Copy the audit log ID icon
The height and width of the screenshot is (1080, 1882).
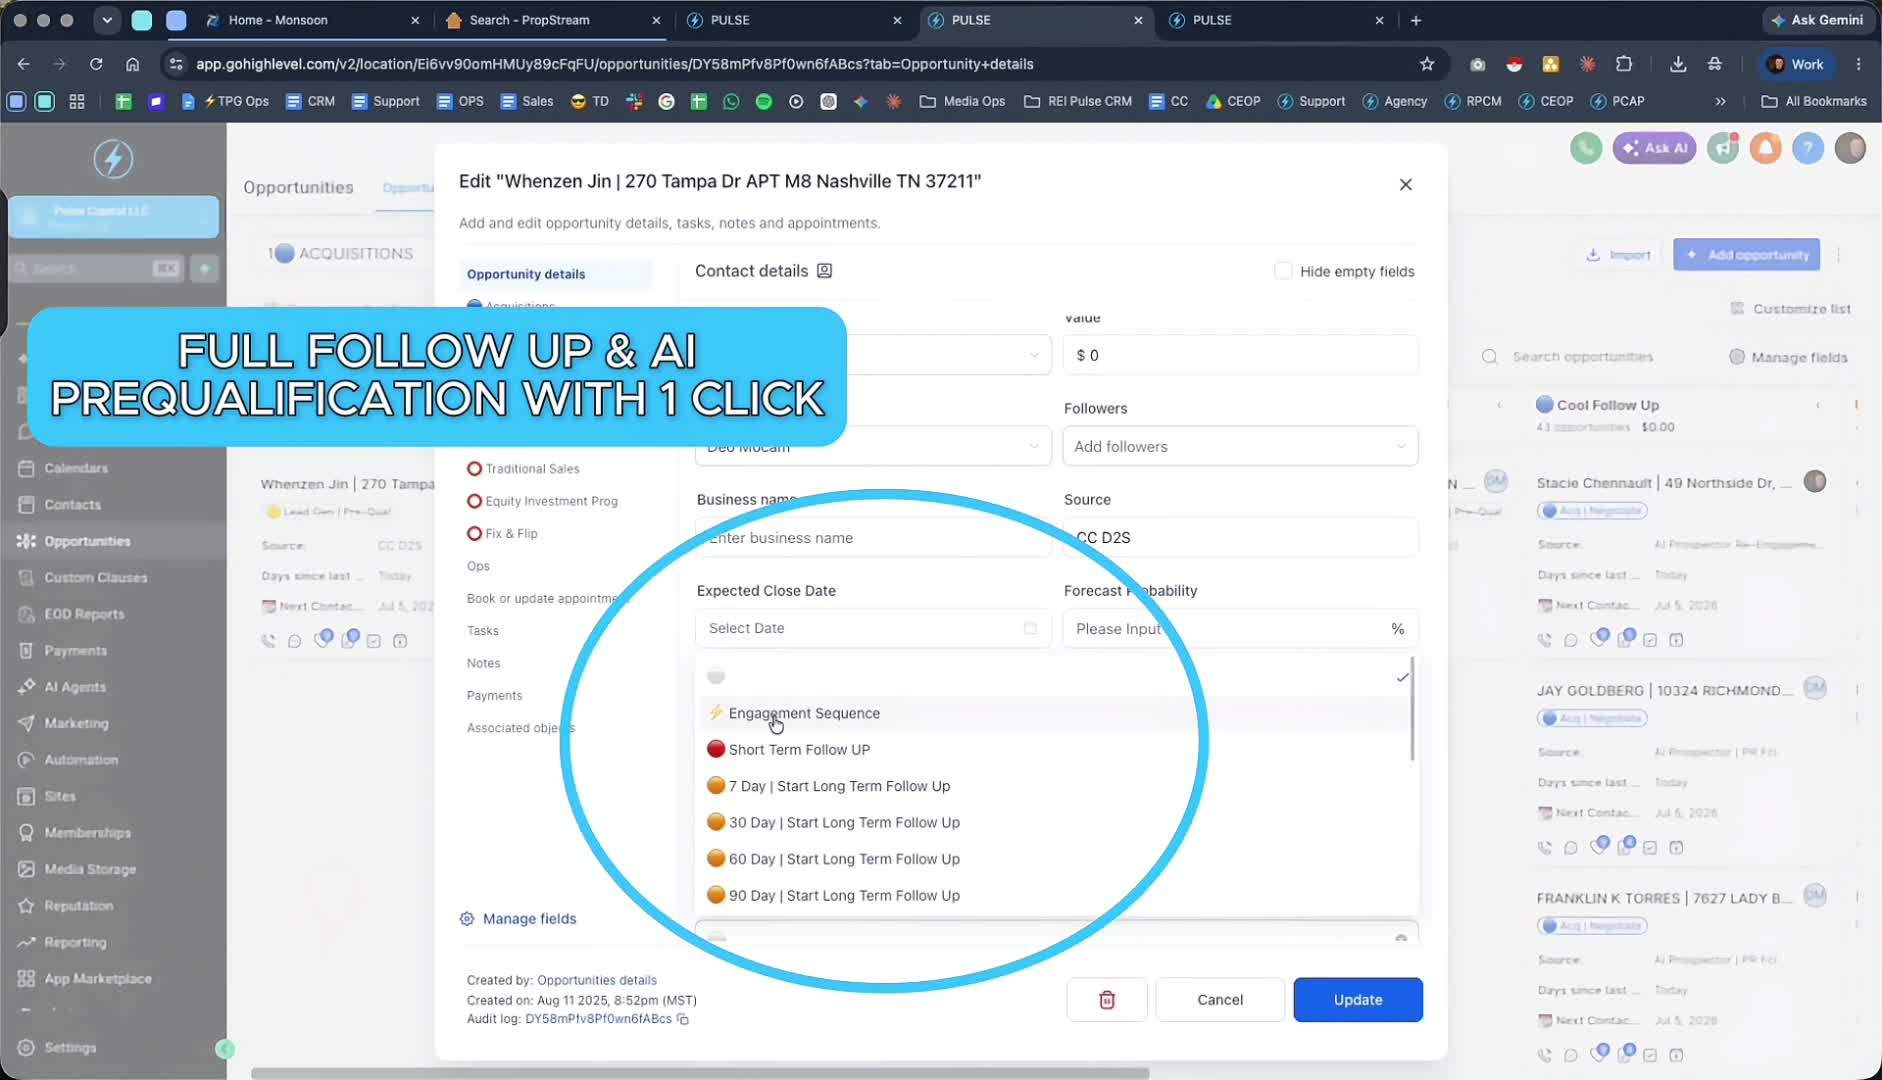pos(683,1019)
